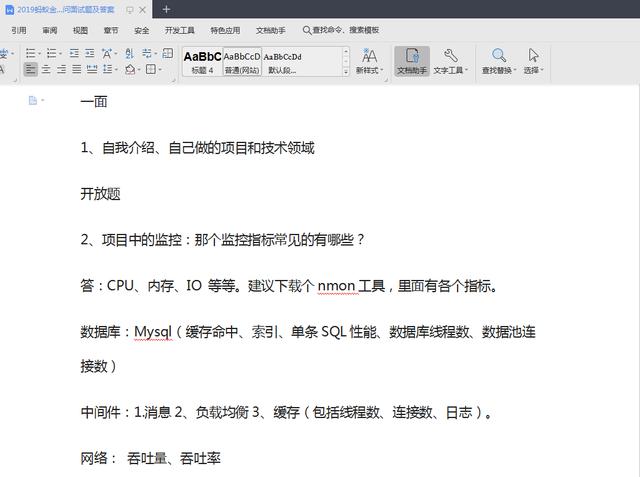The image size is (640, 477).
Task: Open the 文档助手 menu tab
Action: (x=271, y=30)
